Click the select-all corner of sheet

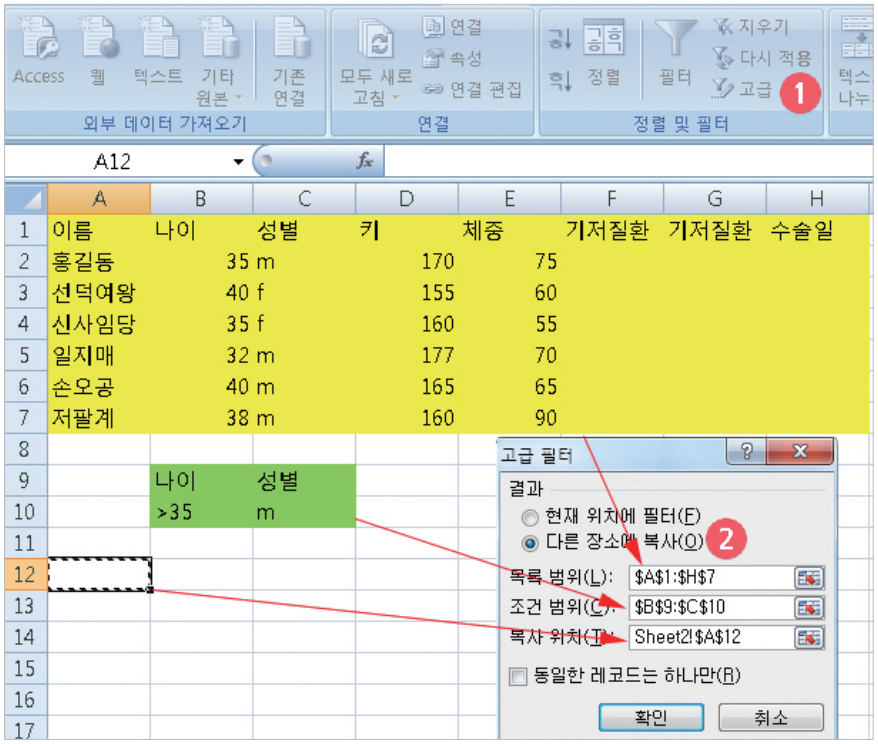[x=26, y=199]
